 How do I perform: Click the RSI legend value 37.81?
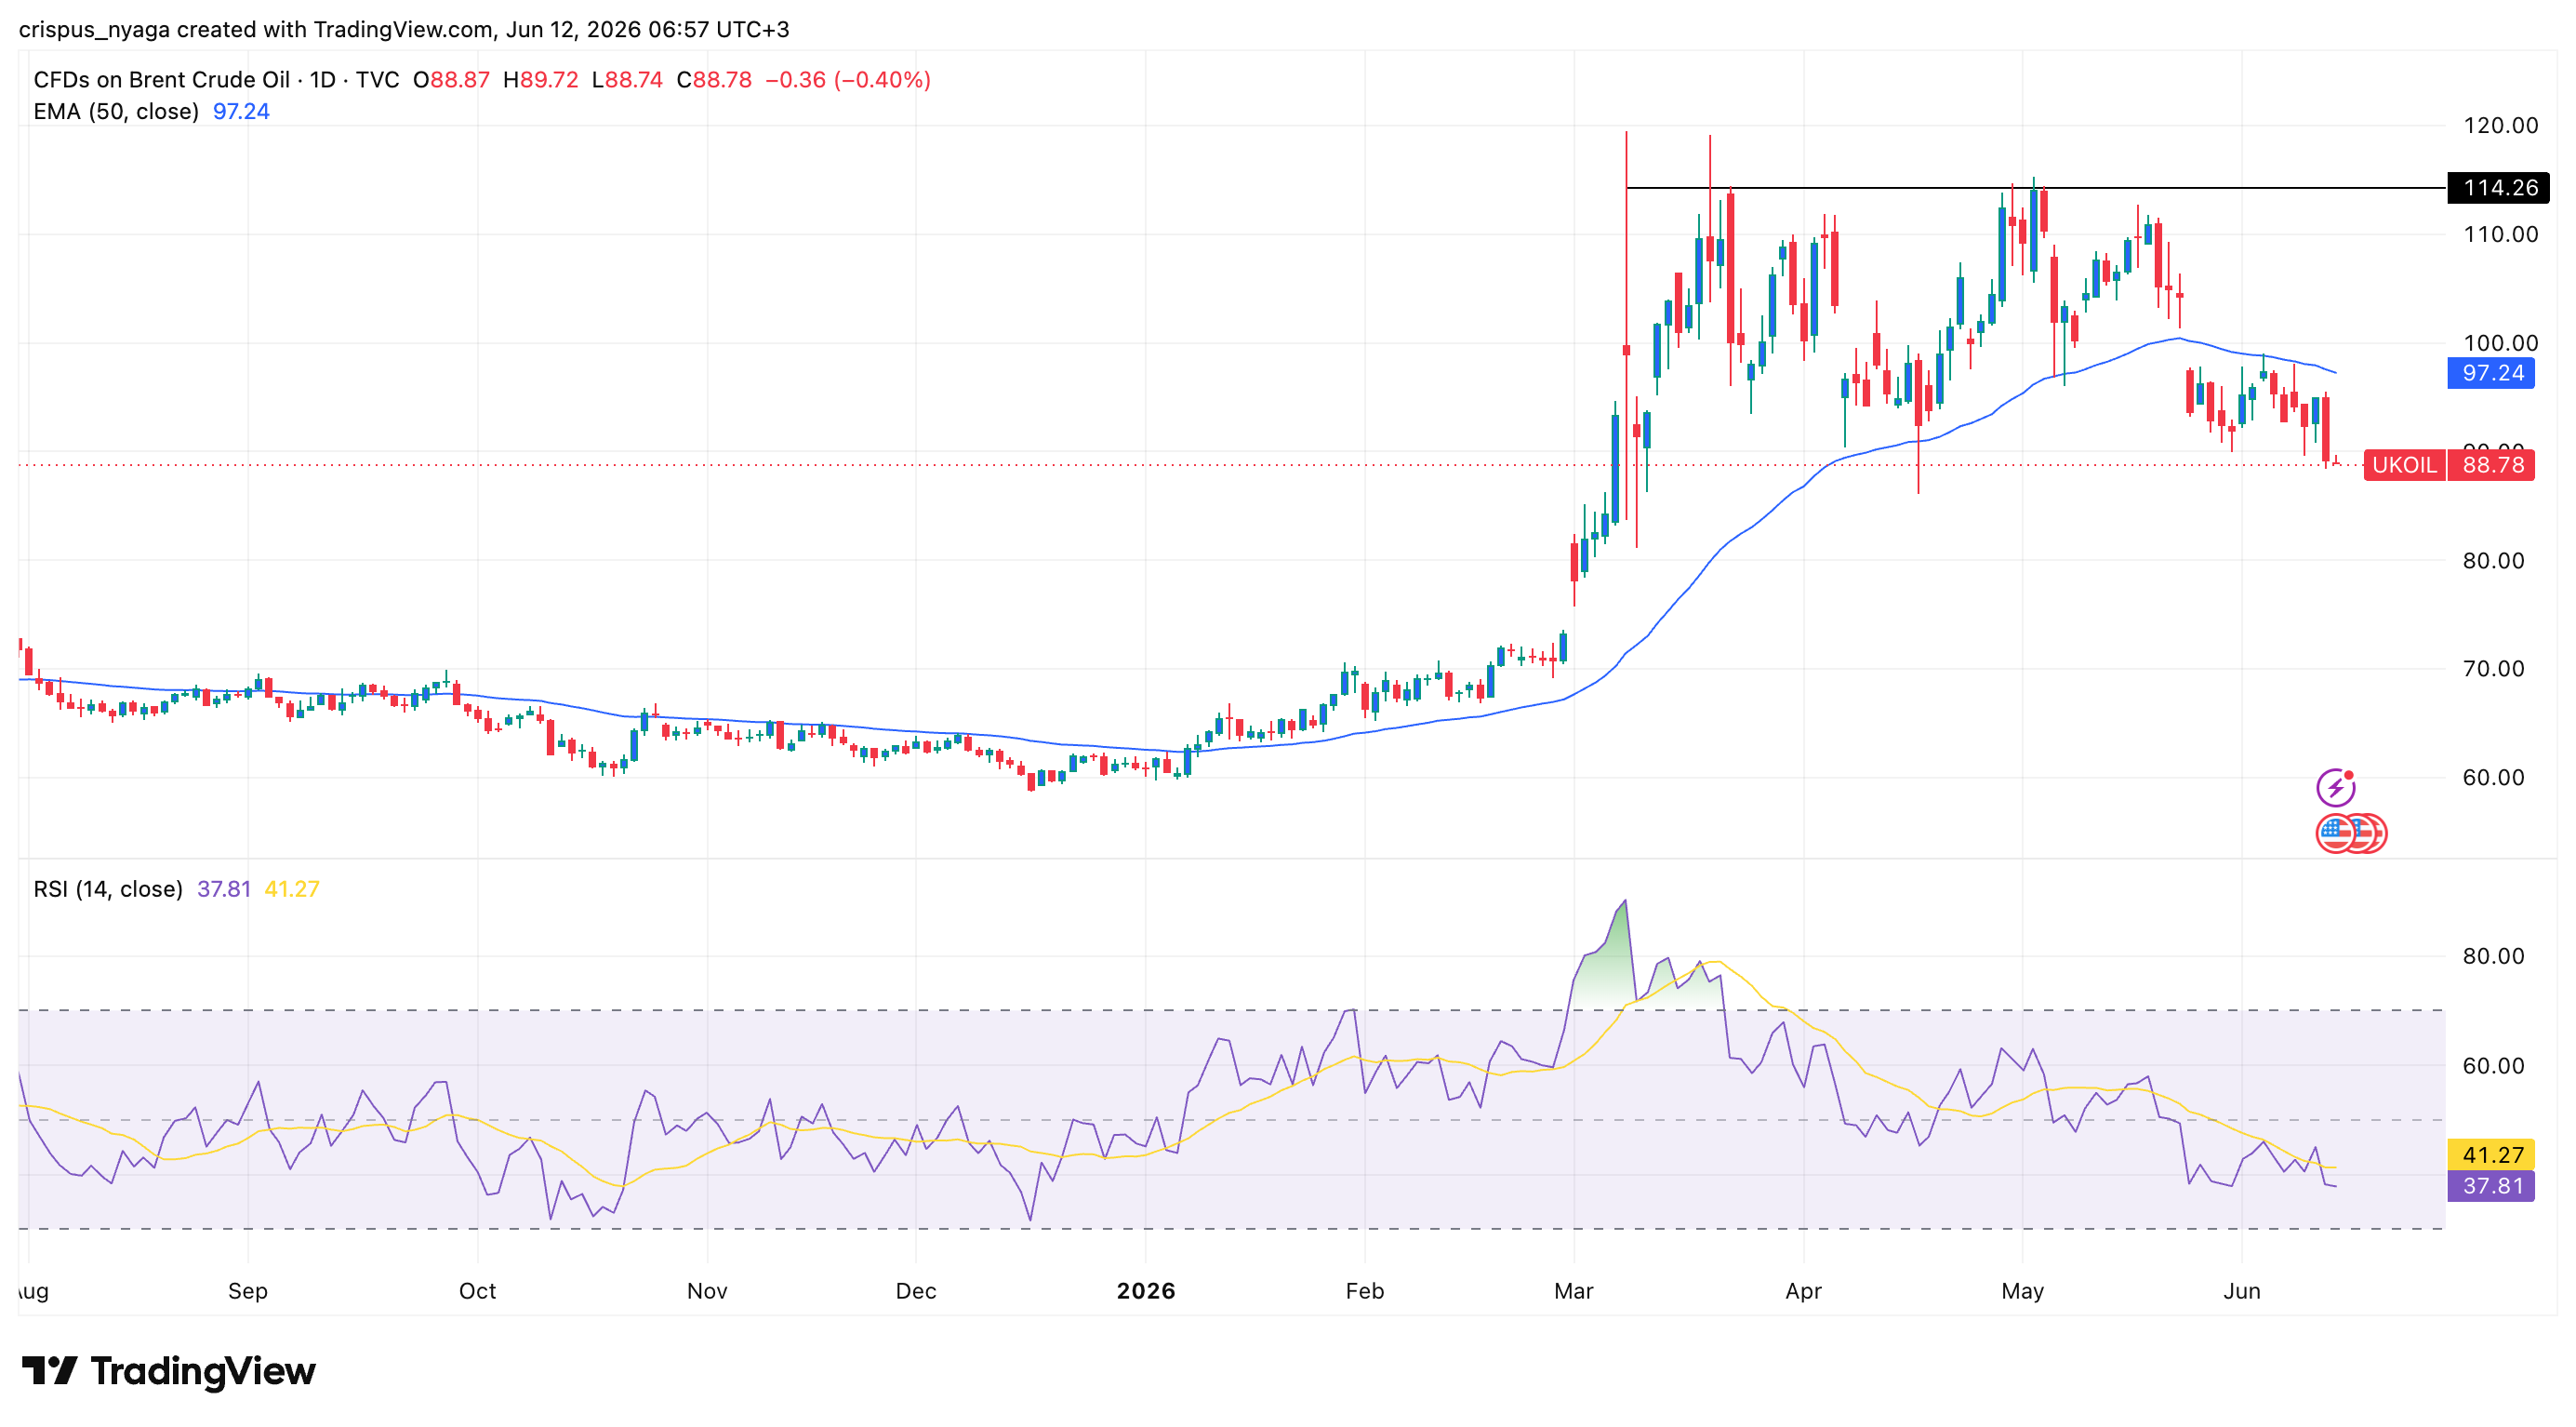(224, 889)
